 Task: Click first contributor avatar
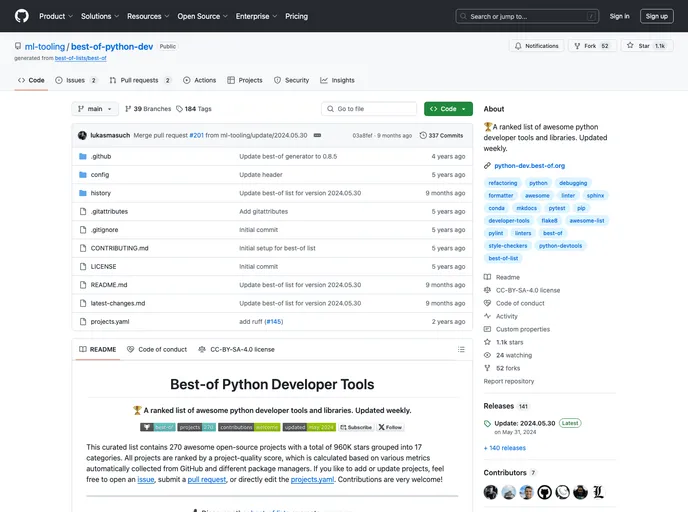click(x=491, y=492)
